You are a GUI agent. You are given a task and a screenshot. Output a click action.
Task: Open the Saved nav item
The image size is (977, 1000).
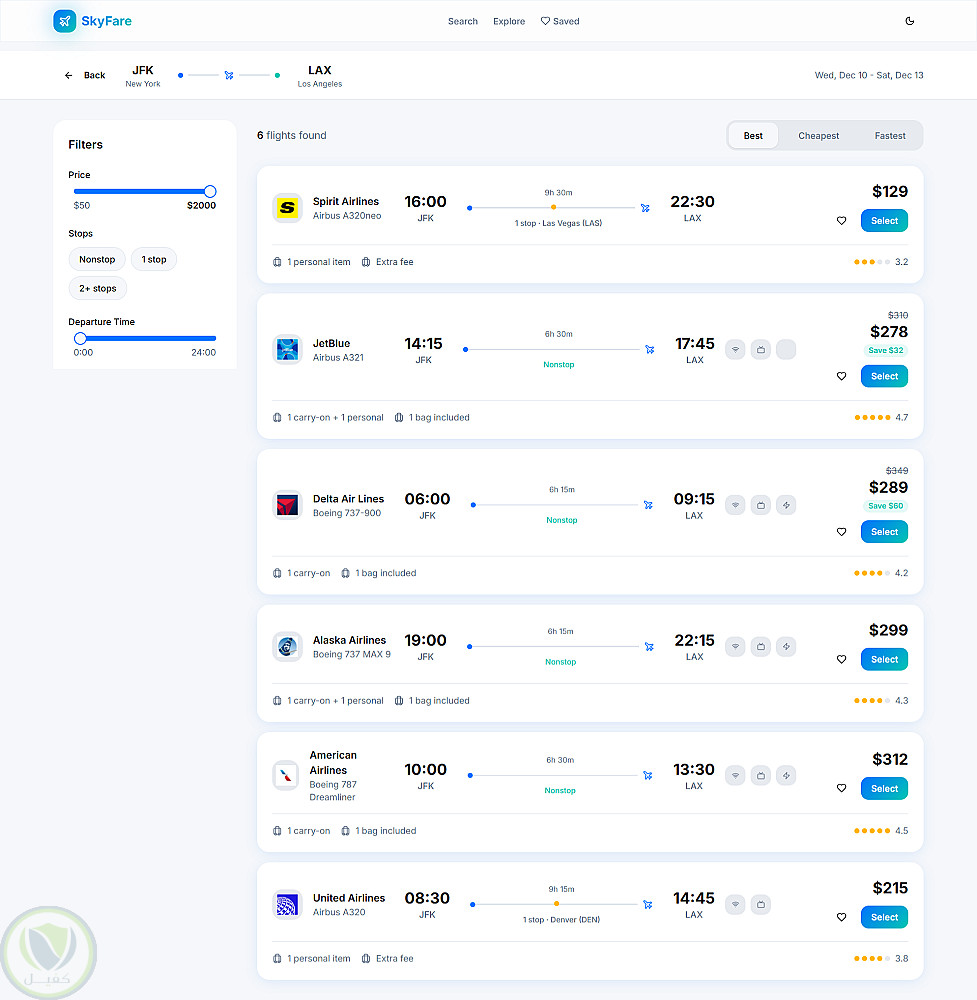tap(560, 21)
